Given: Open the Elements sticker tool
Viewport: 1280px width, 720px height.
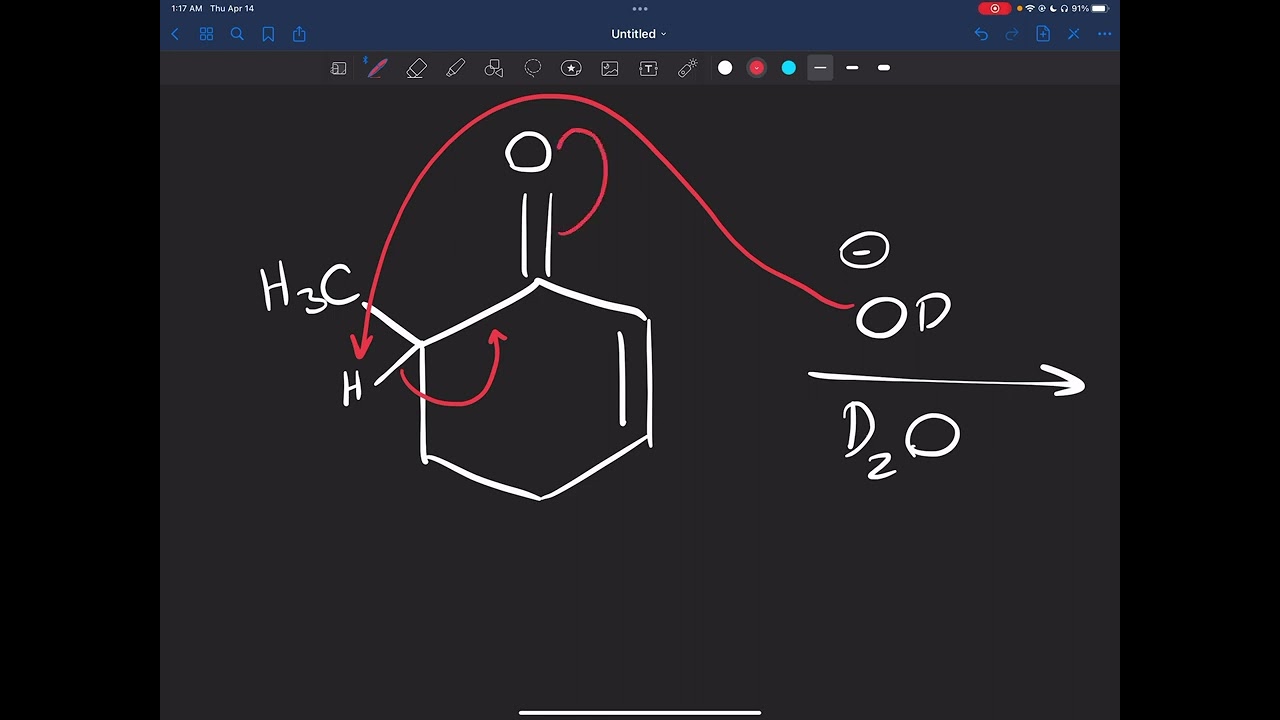Looking at the screenshot, I should [571, 68].
